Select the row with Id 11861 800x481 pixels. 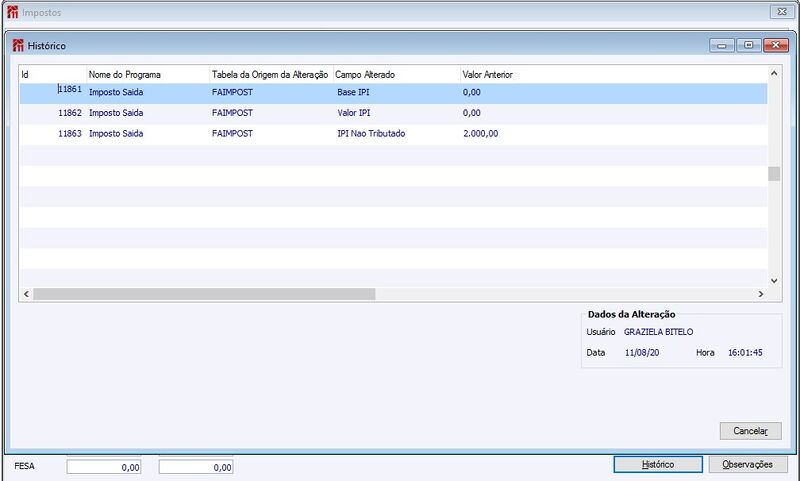click(393, 92)
